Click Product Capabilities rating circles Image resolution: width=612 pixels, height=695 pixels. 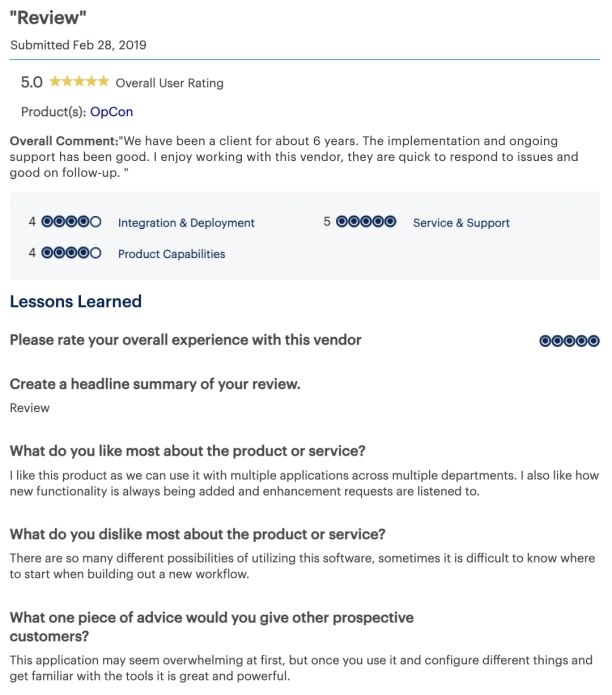pyautogui.click(x=71, y=254)
